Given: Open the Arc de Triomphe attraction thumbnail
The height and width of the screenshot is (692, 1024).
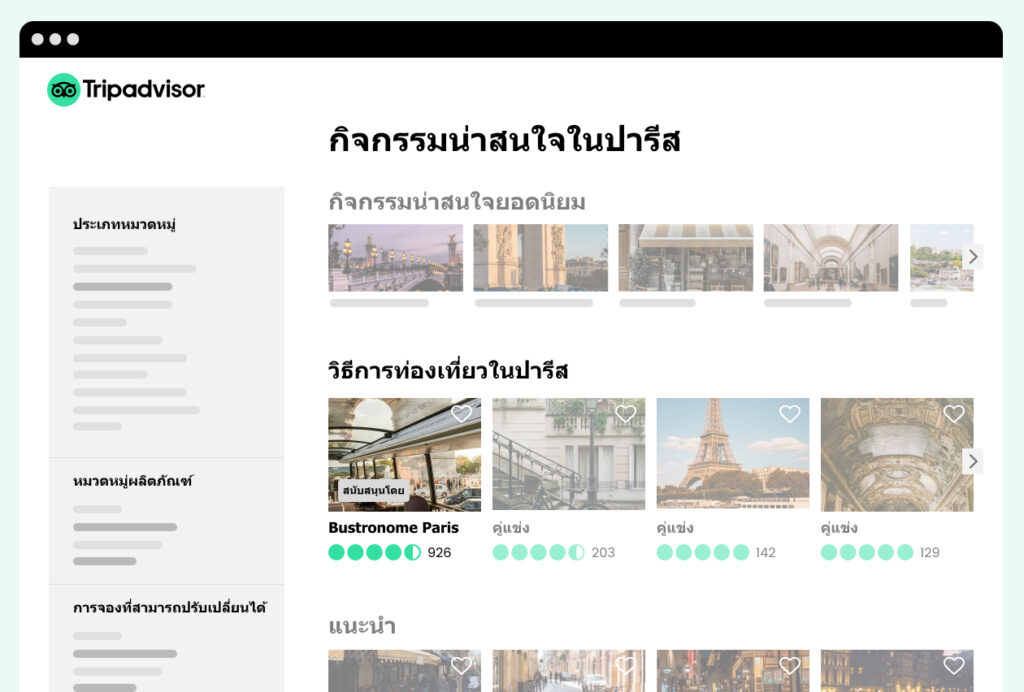Looking at the screenshot, I should coord(541,258).
